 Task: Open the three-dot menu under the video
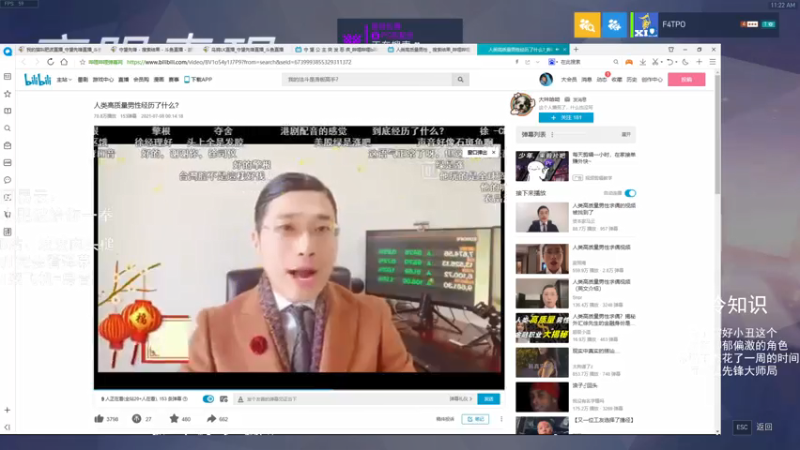point(501,419)
